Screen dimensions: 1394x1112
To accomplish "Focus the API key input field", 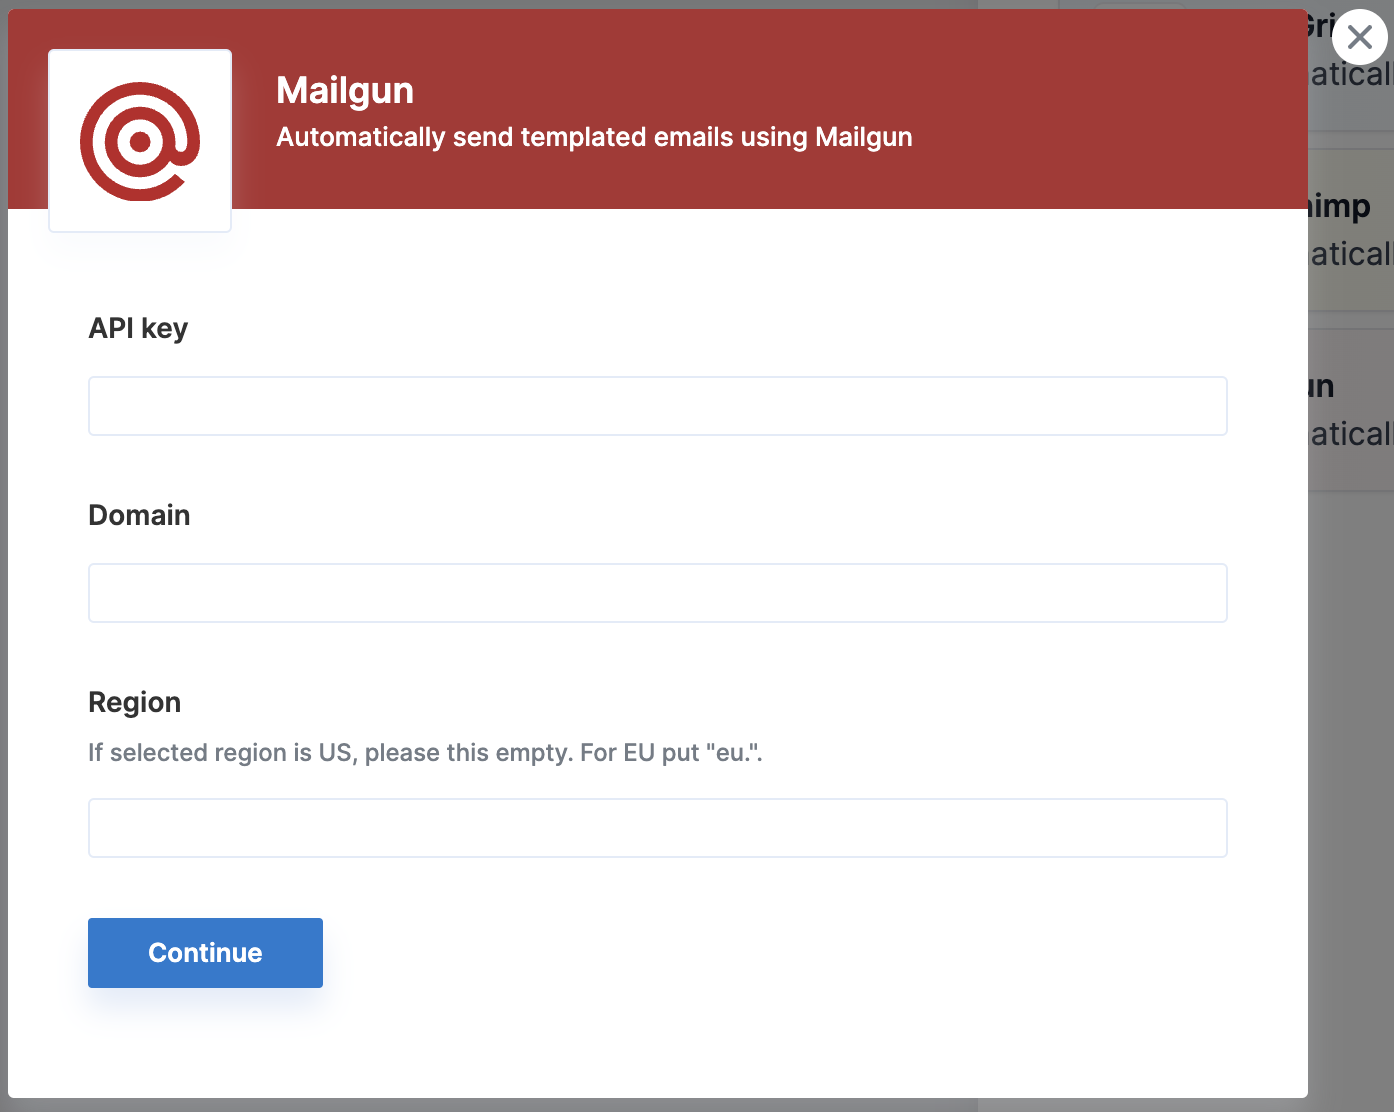I will pos(657,406).
